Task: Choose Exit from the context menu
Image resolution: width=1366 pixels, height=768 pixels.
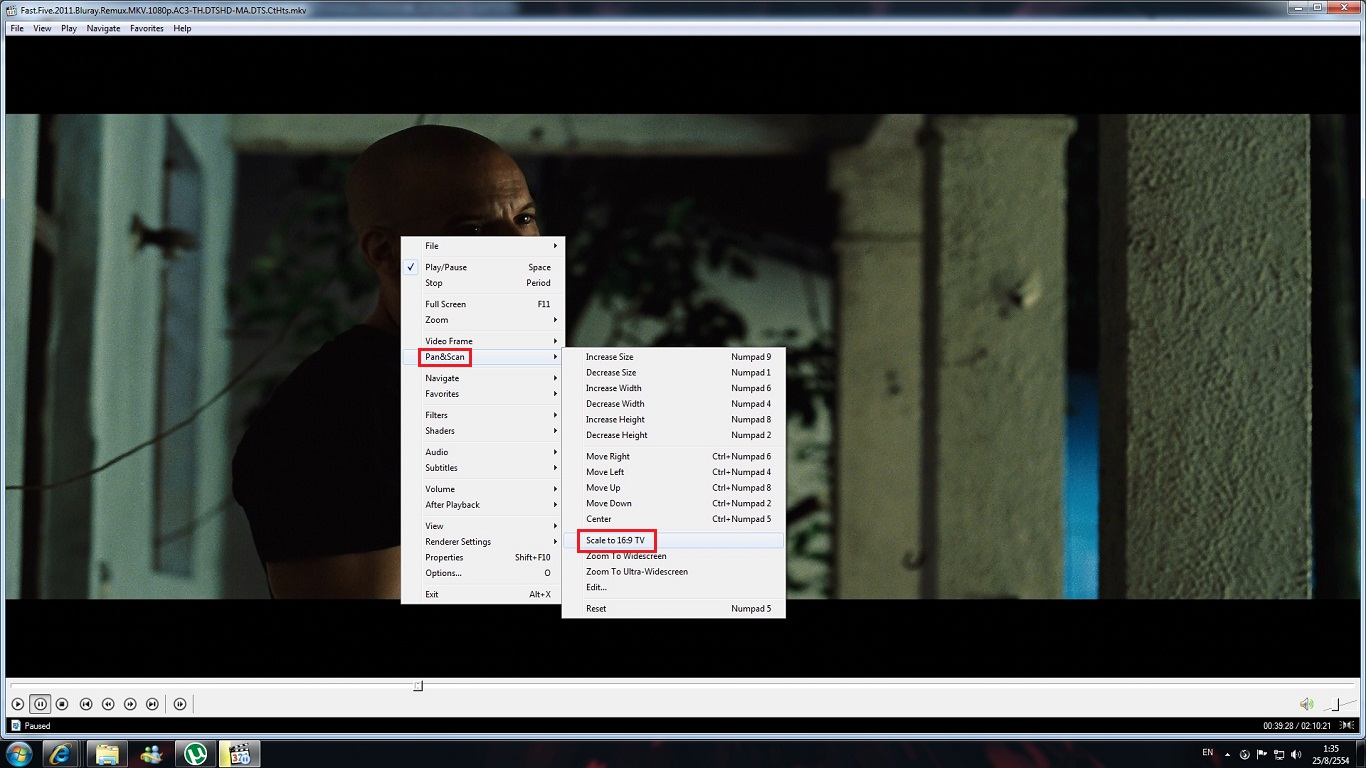Action: pos(483,594)
